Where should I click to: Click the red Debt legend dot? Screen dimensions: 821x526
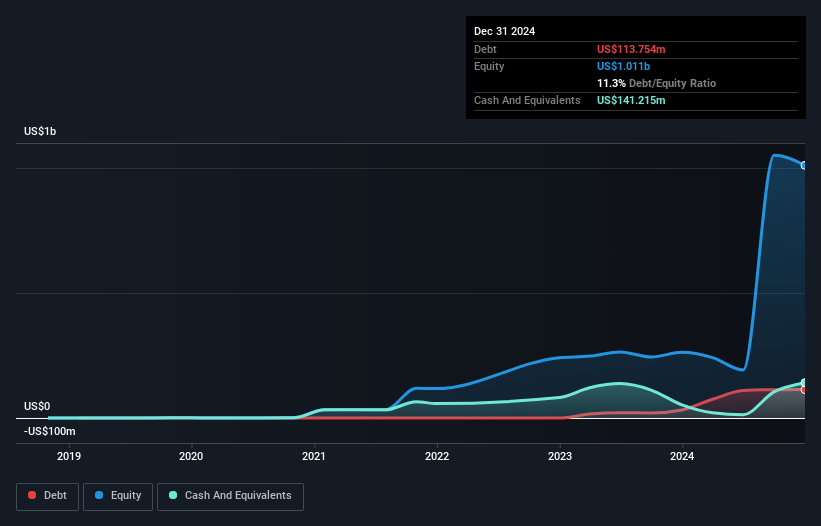(x=32, y=495)
